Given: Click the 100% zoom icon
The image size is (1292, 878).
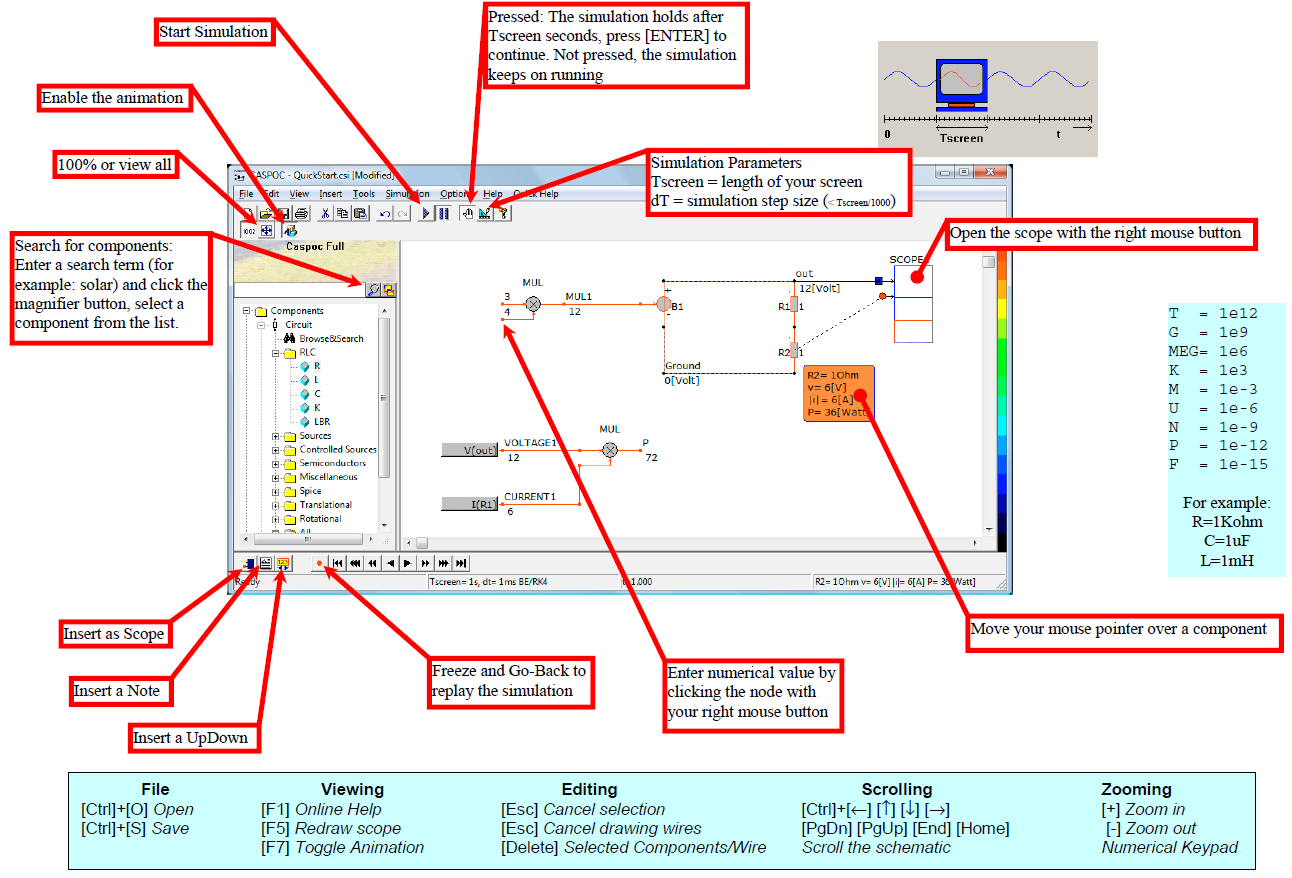Looking at the screenshot, I should coord(249,231).
